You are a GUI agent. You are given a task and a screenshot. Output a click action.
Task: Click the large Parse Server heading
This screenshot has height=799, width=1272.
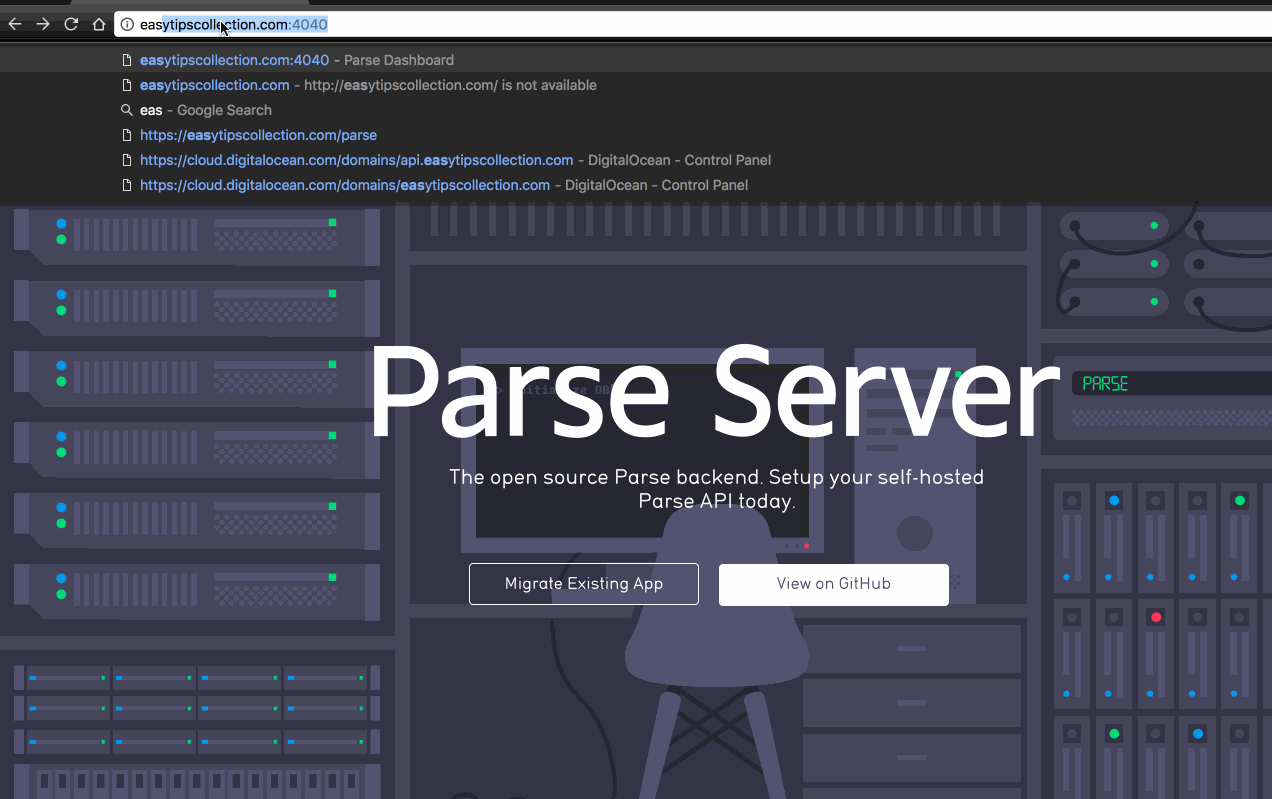coord(713,395)
